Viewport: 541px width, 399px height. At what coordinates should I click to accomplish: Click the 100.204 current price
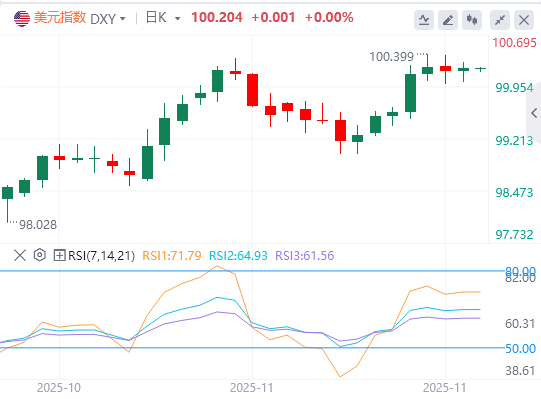(217, 17)
